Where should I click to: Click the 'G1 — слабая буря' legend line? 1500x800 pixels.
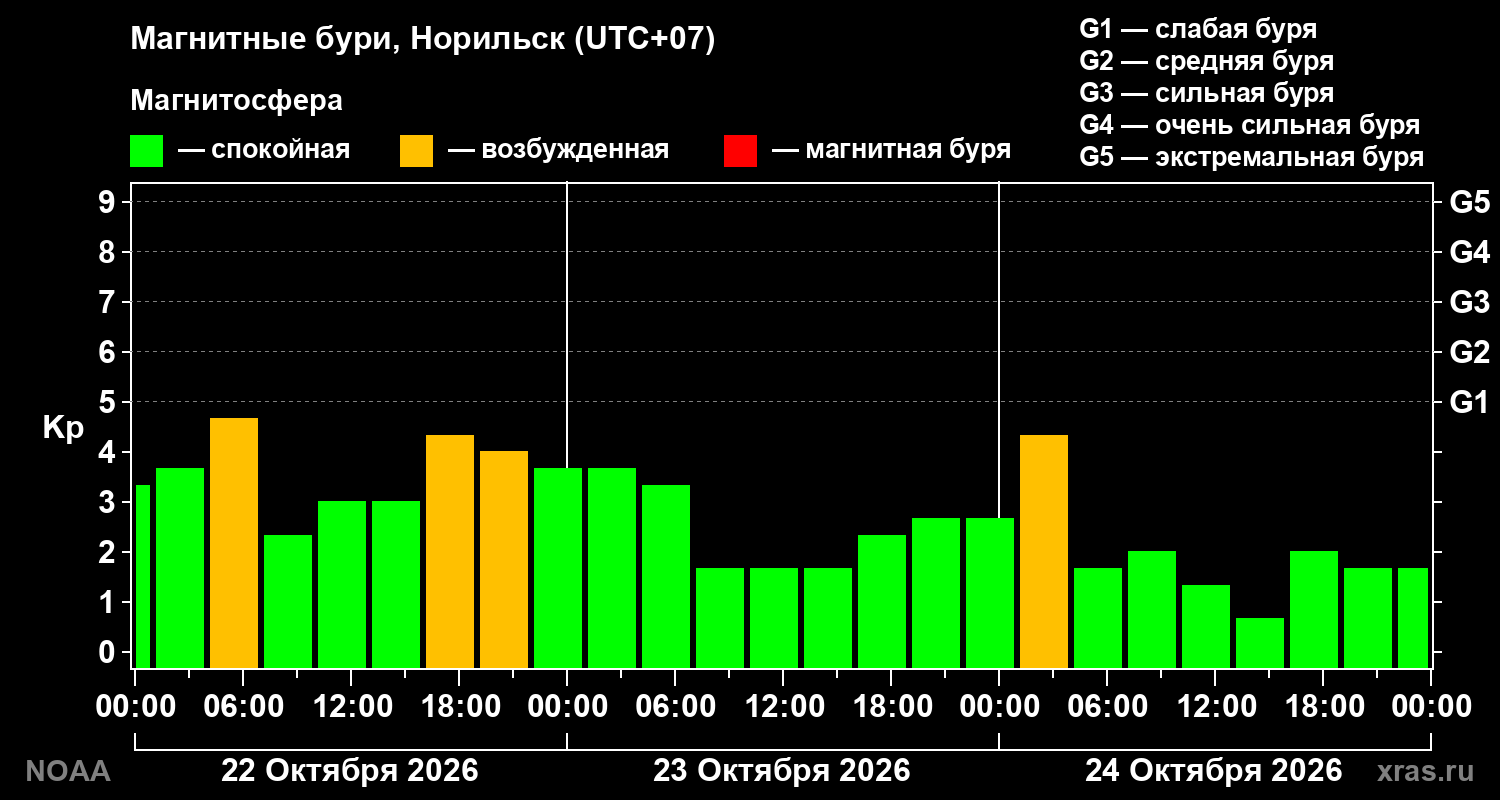[x=1198, y=28]
